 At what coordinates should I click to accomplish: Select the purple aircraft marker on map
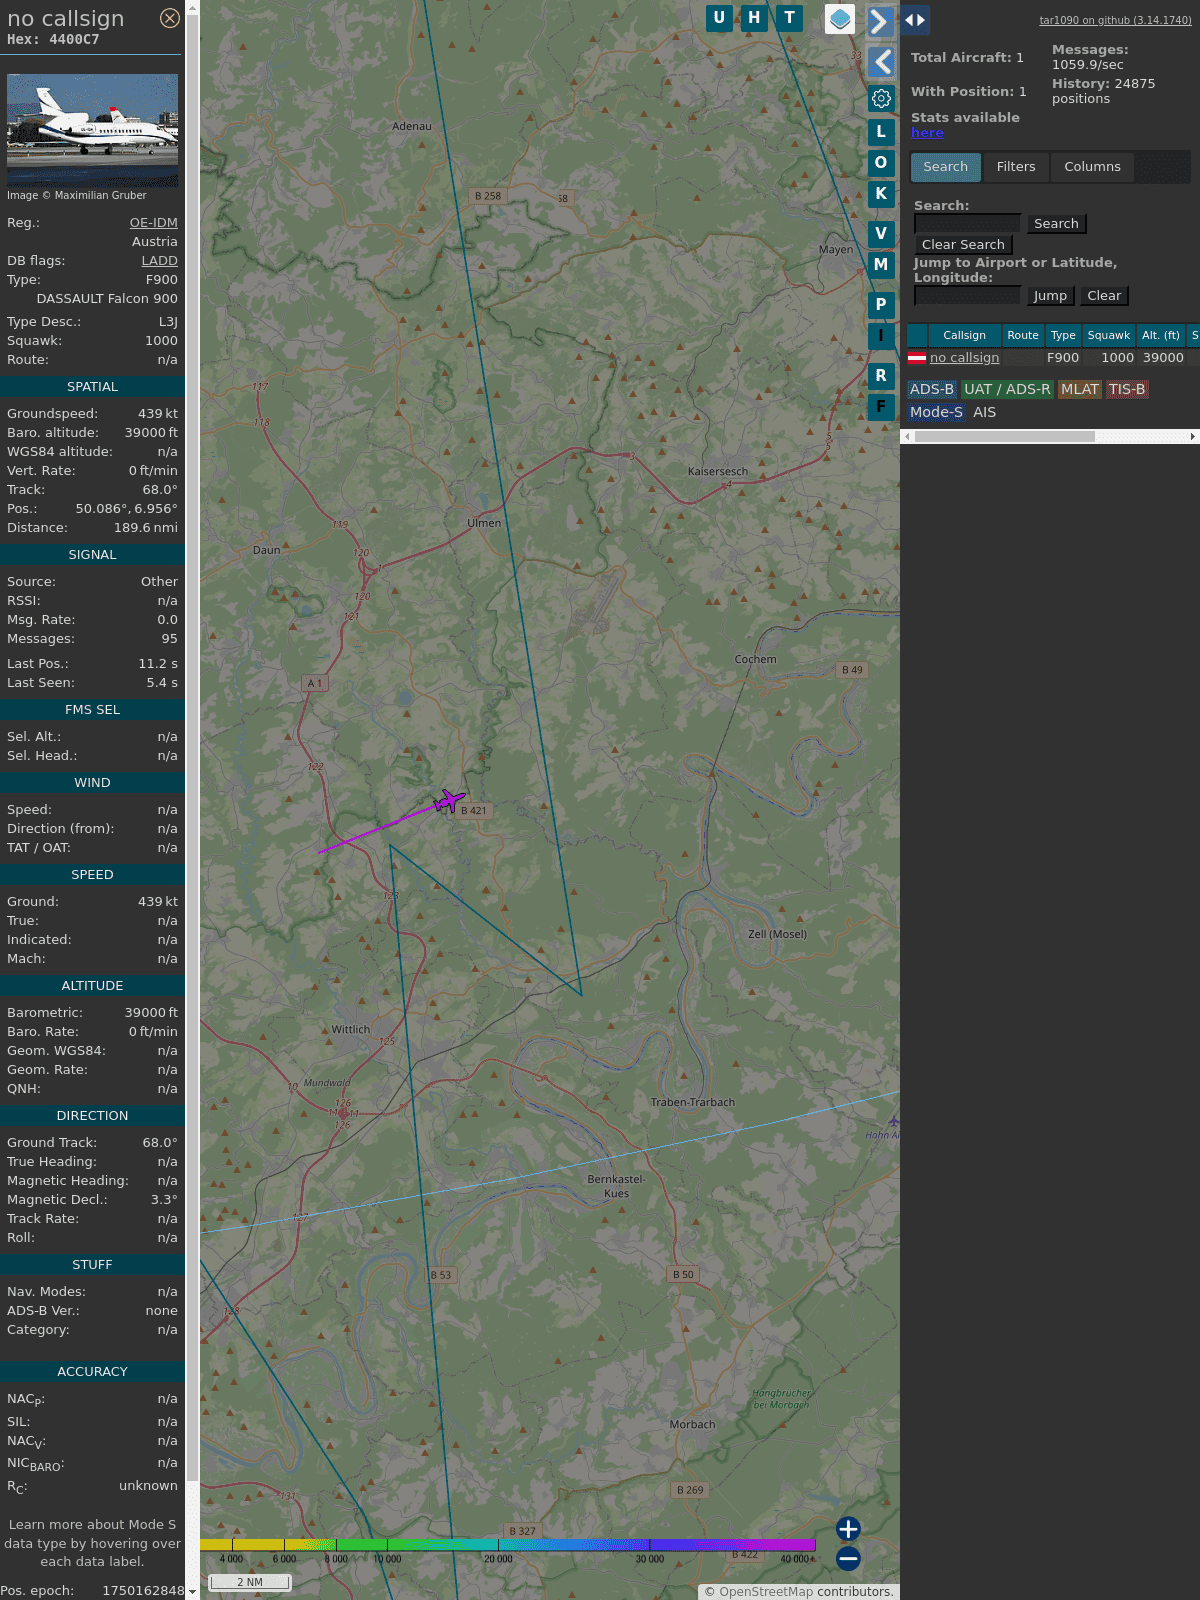(449, 801)
